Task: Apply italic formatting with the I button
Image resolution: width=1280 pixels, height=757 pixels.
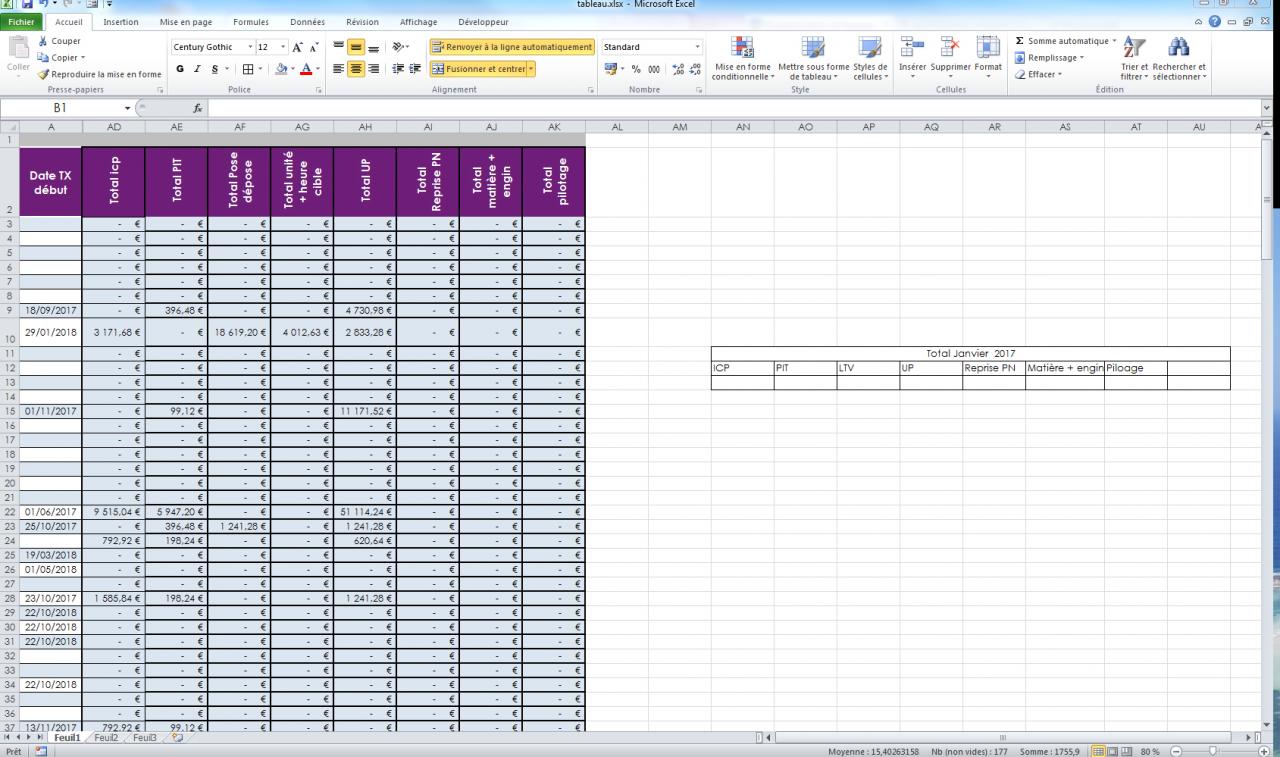Action: (x=195, y=69)
